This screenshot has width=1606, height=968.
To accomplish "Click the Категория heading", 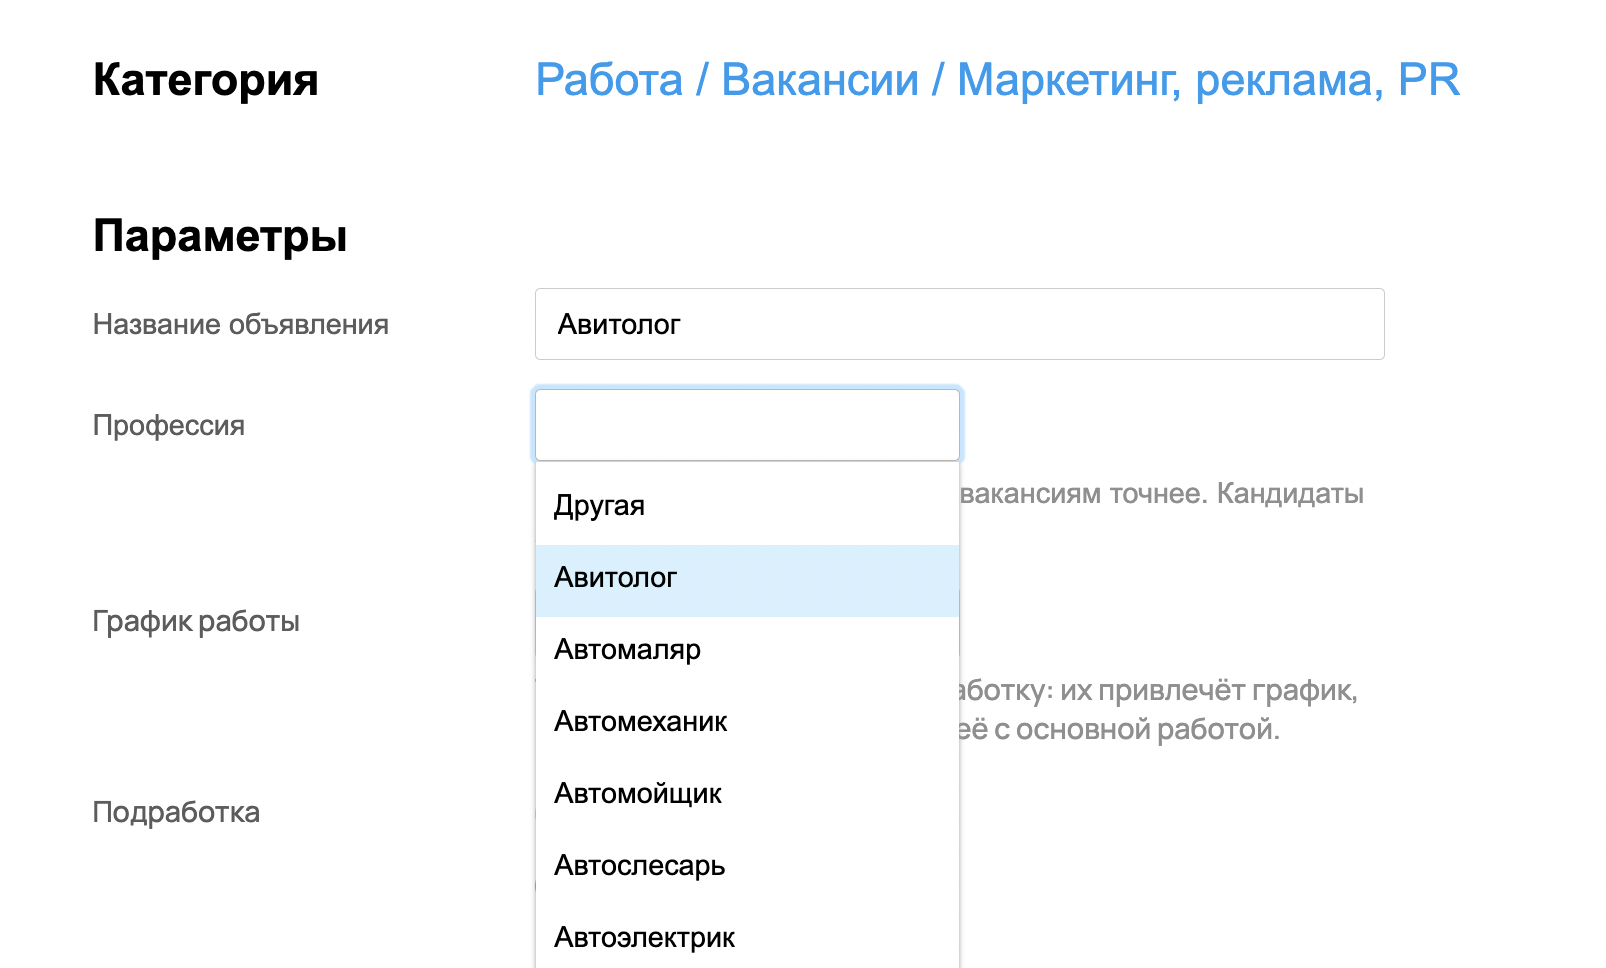I will [205, 80].
